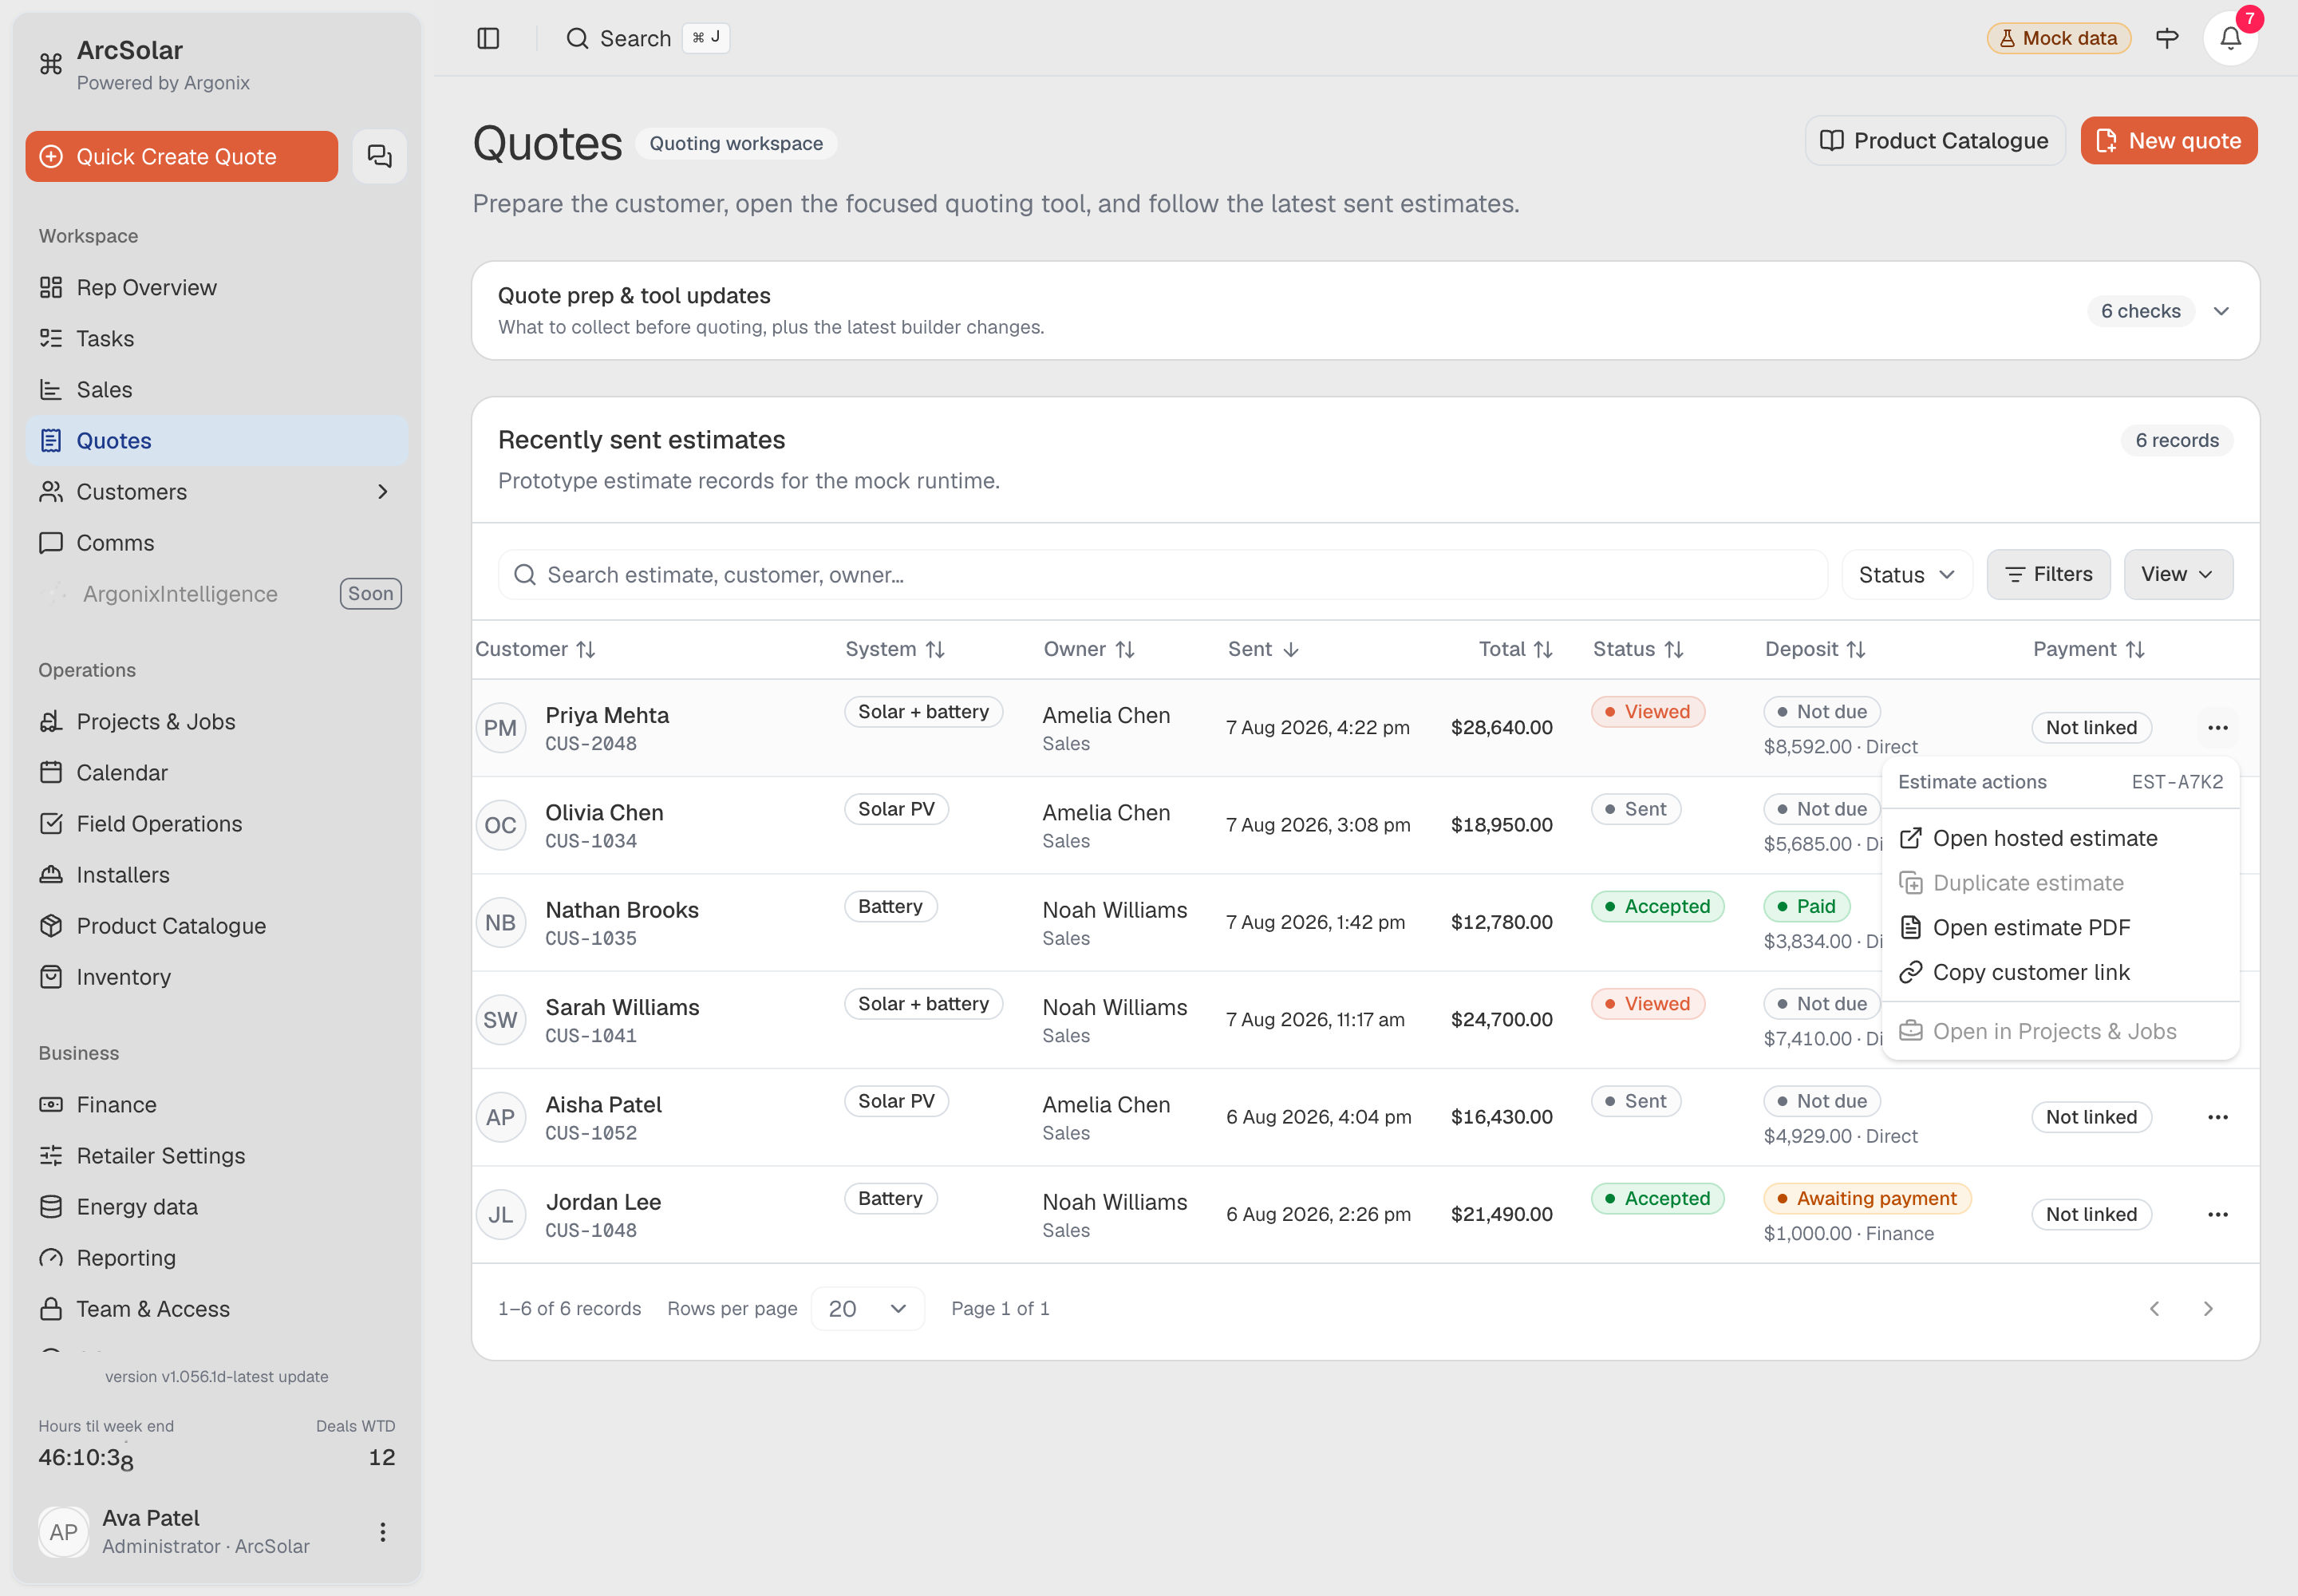Toggle the sidebar panel icon
The height and width of the screenshot is (1596, 2298).
click(488, 38)
